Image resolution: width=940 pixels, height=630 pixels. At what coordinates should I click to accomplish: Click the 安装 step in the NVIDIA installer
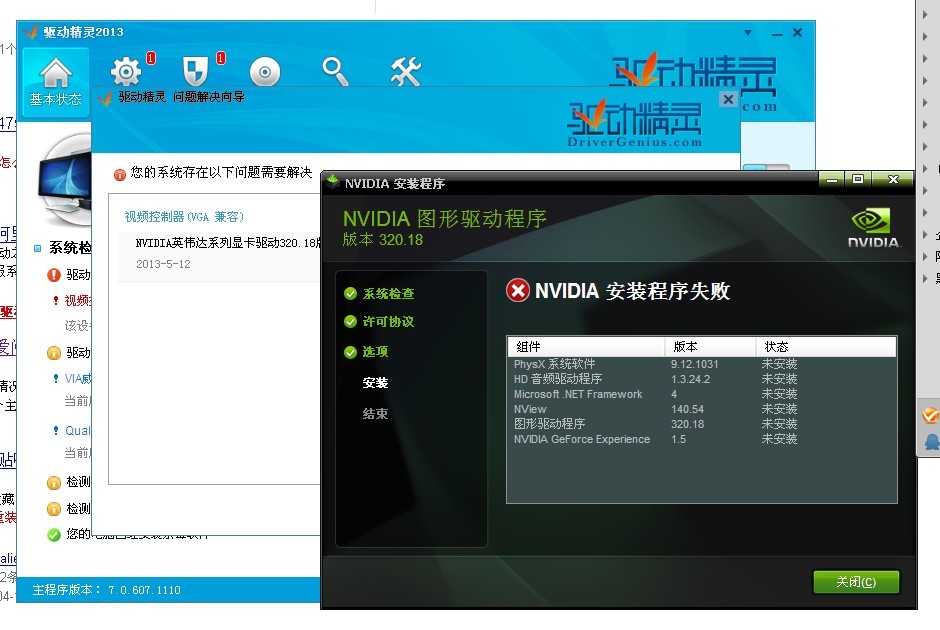375,382
